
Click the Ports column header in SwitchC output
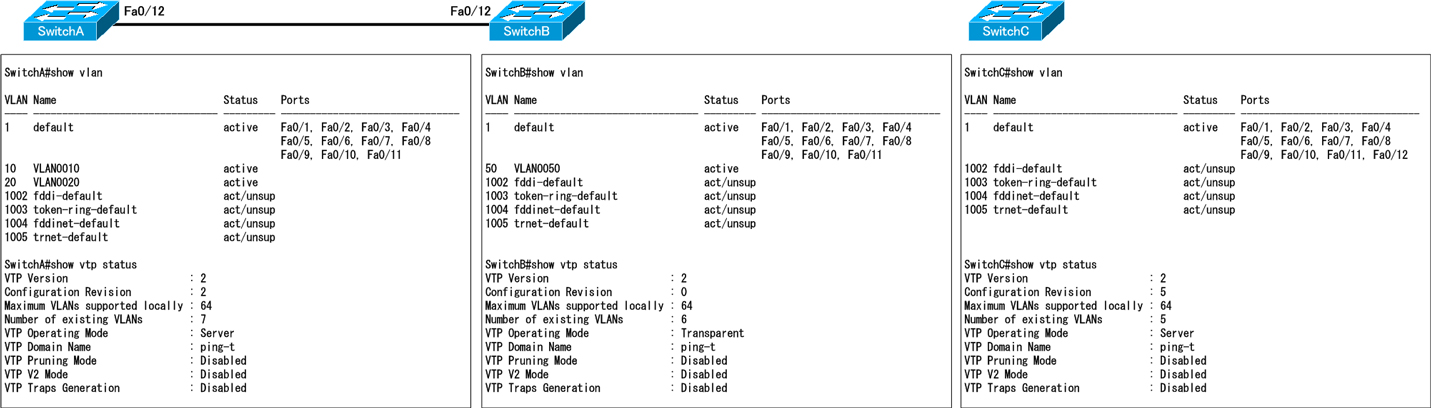(1254, 100)
